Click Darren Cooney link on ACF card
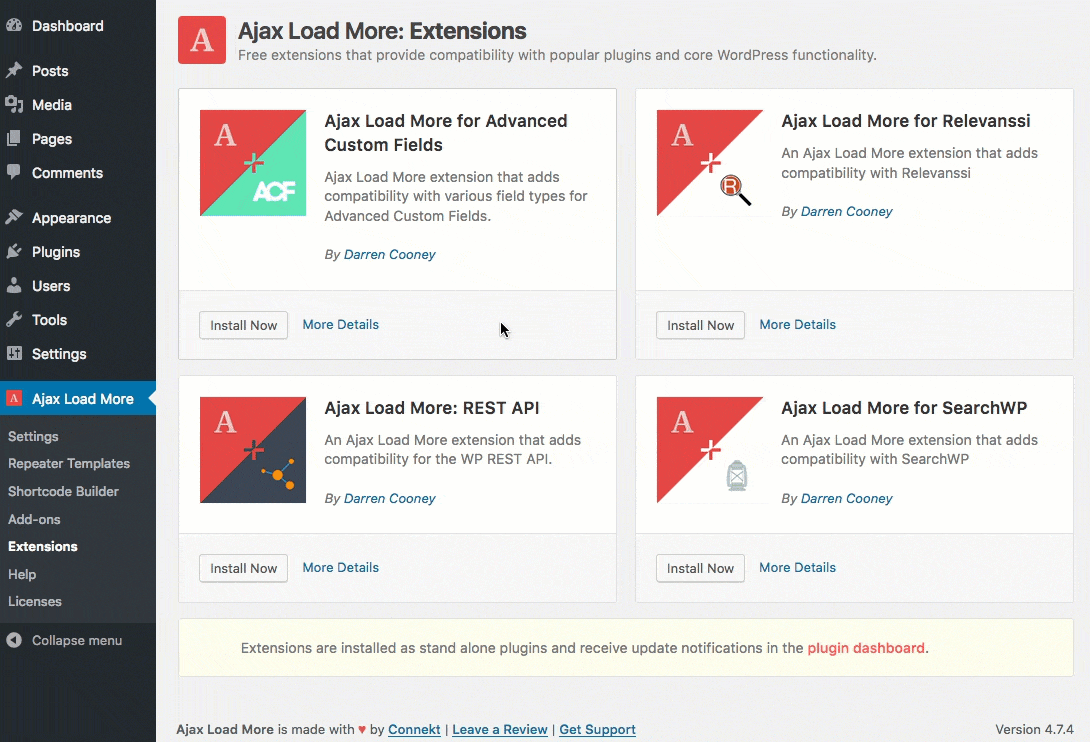 pos(389,255)
